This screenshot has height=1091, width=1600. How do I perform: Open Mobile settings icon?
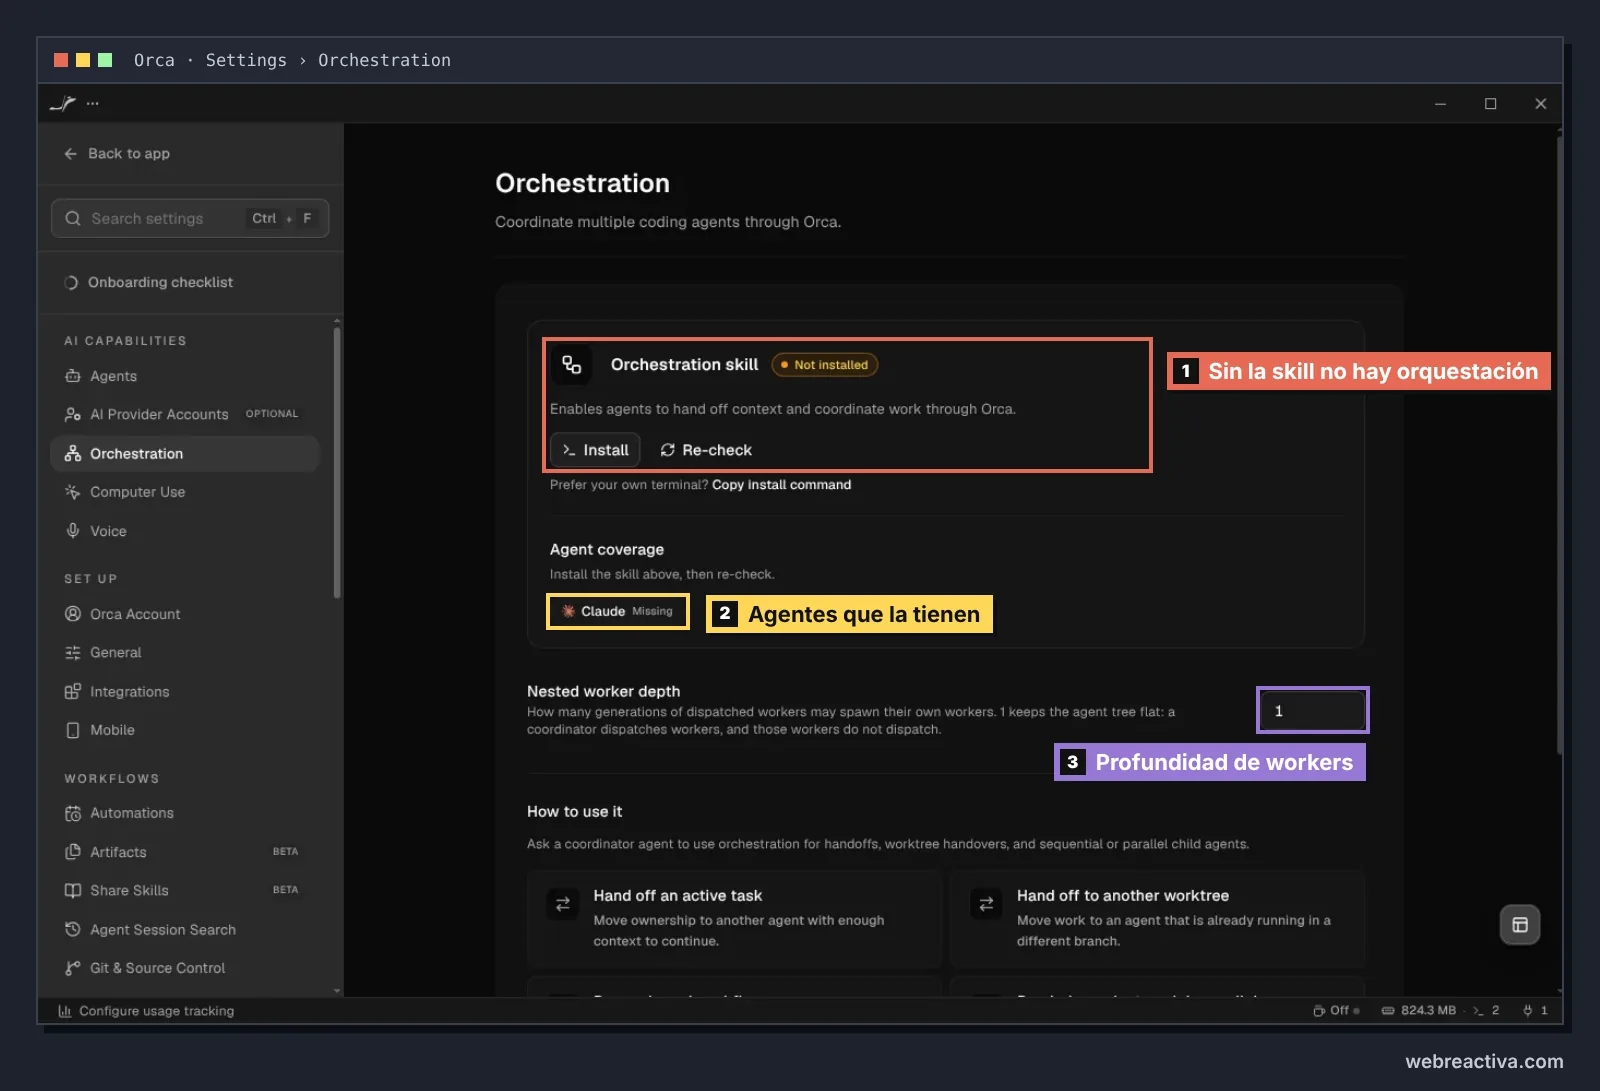click(73, 730)
